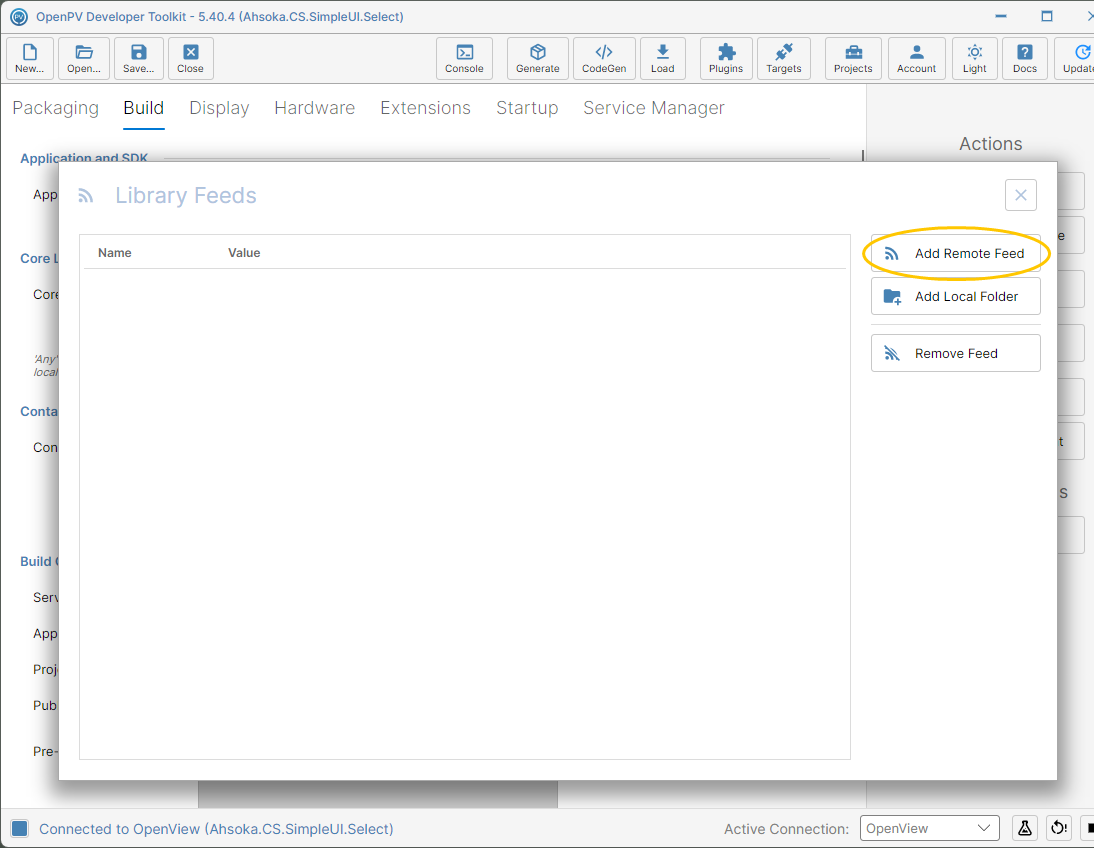Click the Connected to OpenView status text

(216, 829)
